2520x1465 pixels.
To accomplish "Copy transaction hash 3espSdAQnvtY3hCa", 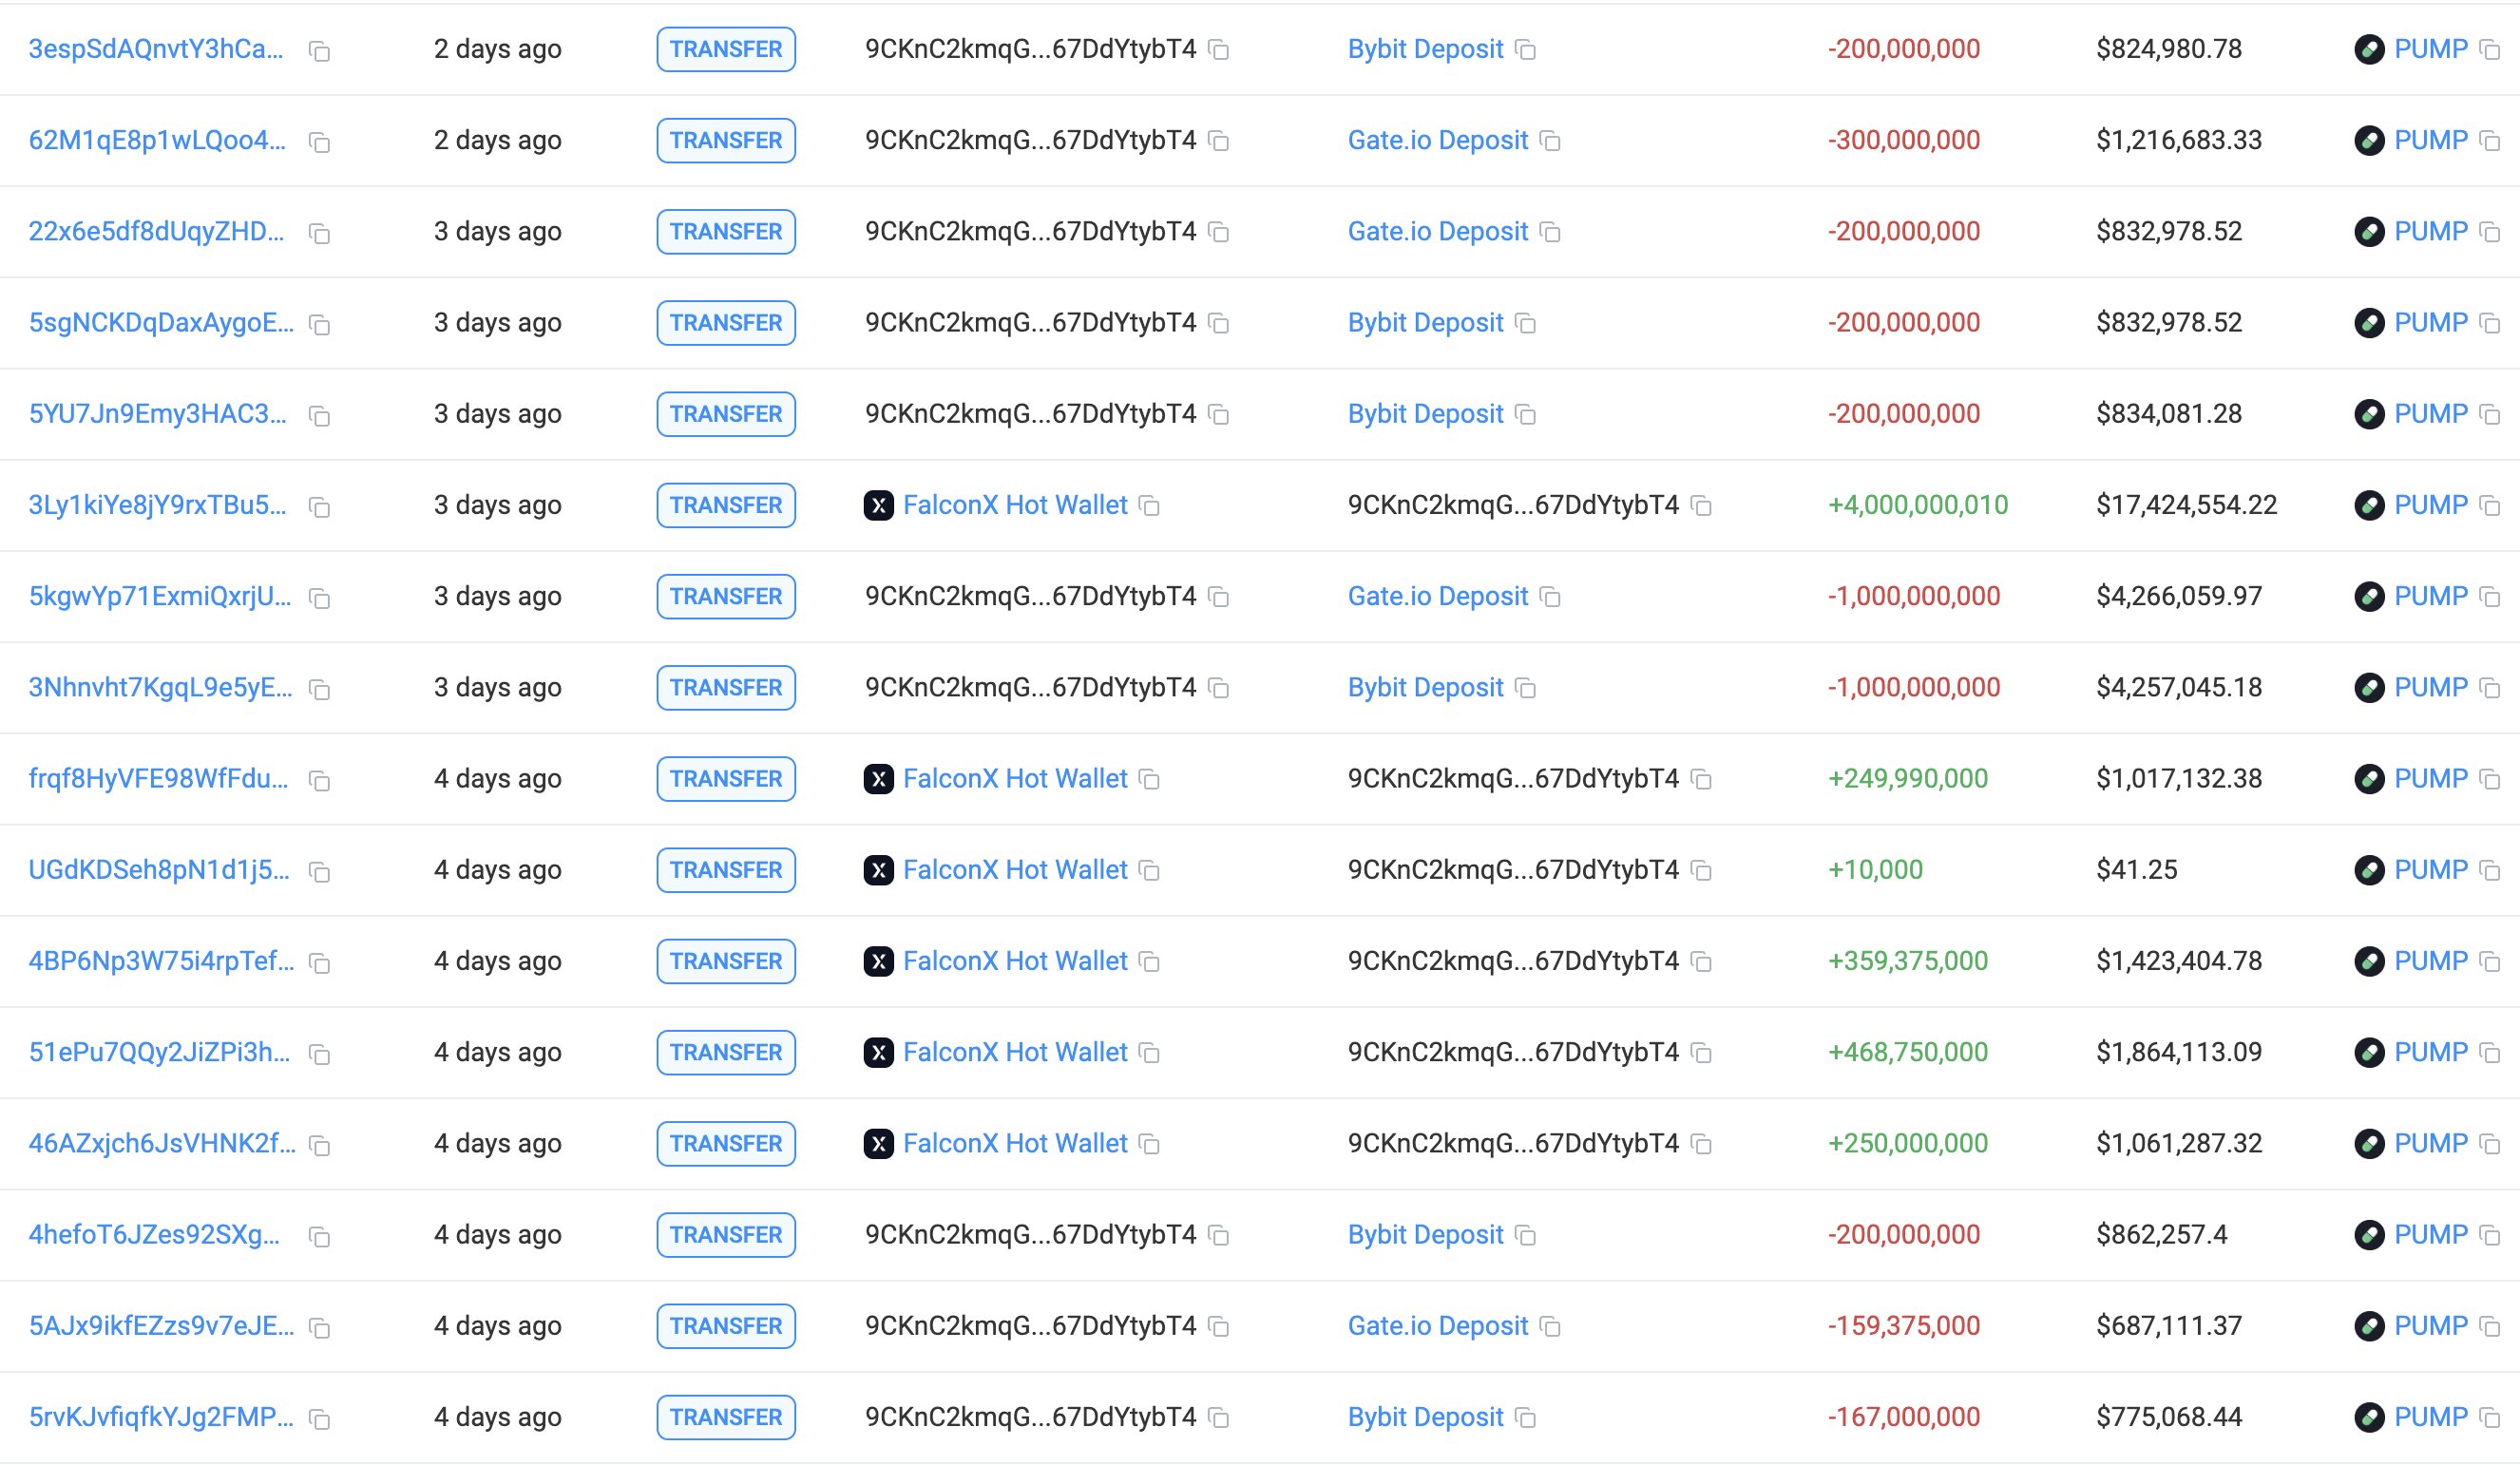I will click(319, 51).
